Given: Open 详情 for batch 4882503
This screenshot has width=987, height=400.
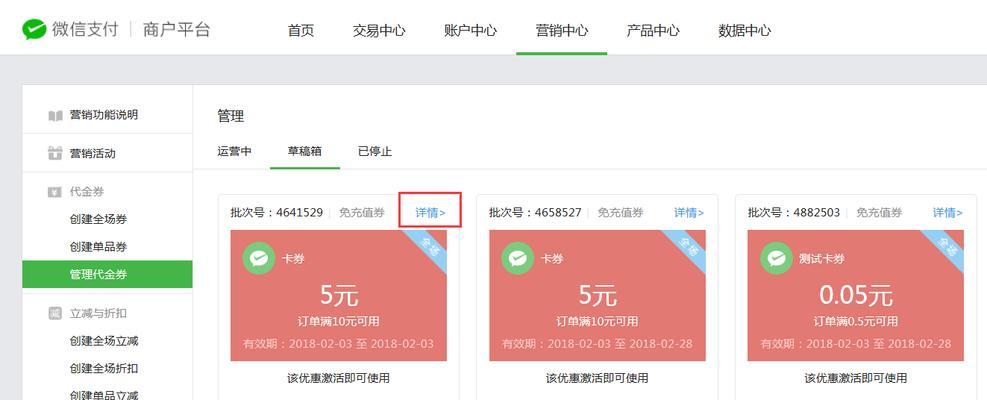Looking at the screenshot, I should click(x=948, y=213).
